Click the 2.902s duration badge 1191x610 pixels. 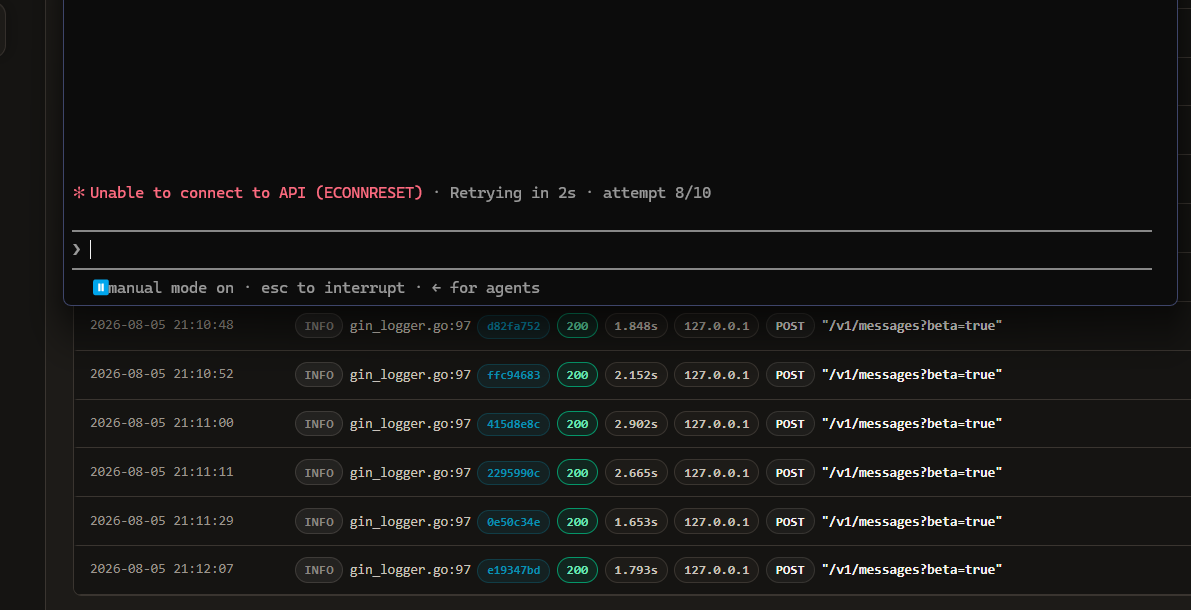pos(637,424)
